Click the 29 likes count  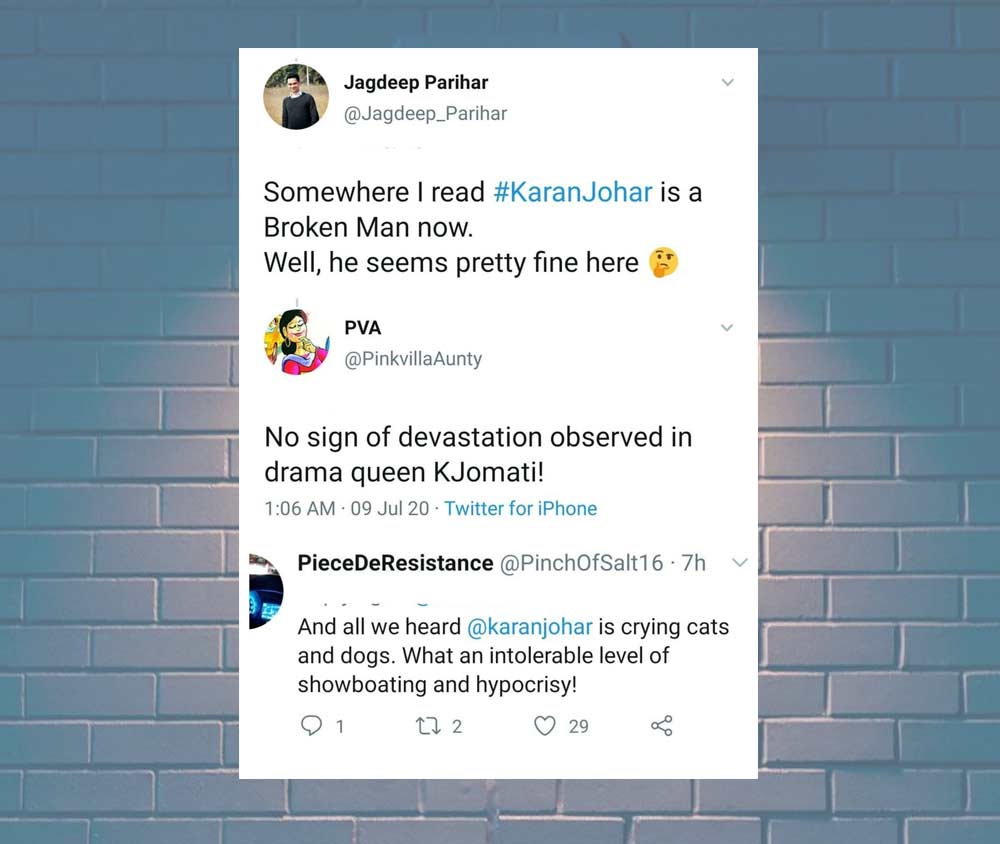pos(578,727)
